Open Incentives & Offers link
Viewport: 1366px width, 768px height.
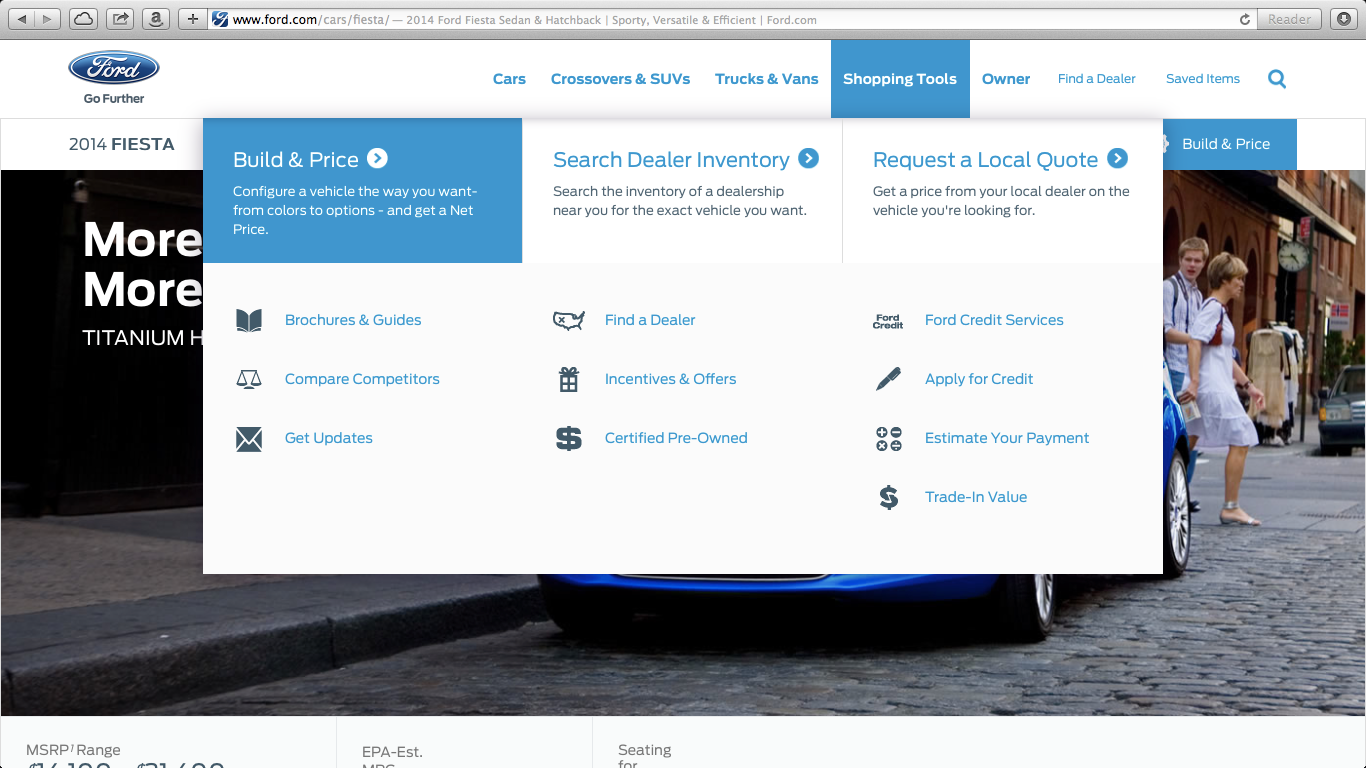tap(670, 379)
